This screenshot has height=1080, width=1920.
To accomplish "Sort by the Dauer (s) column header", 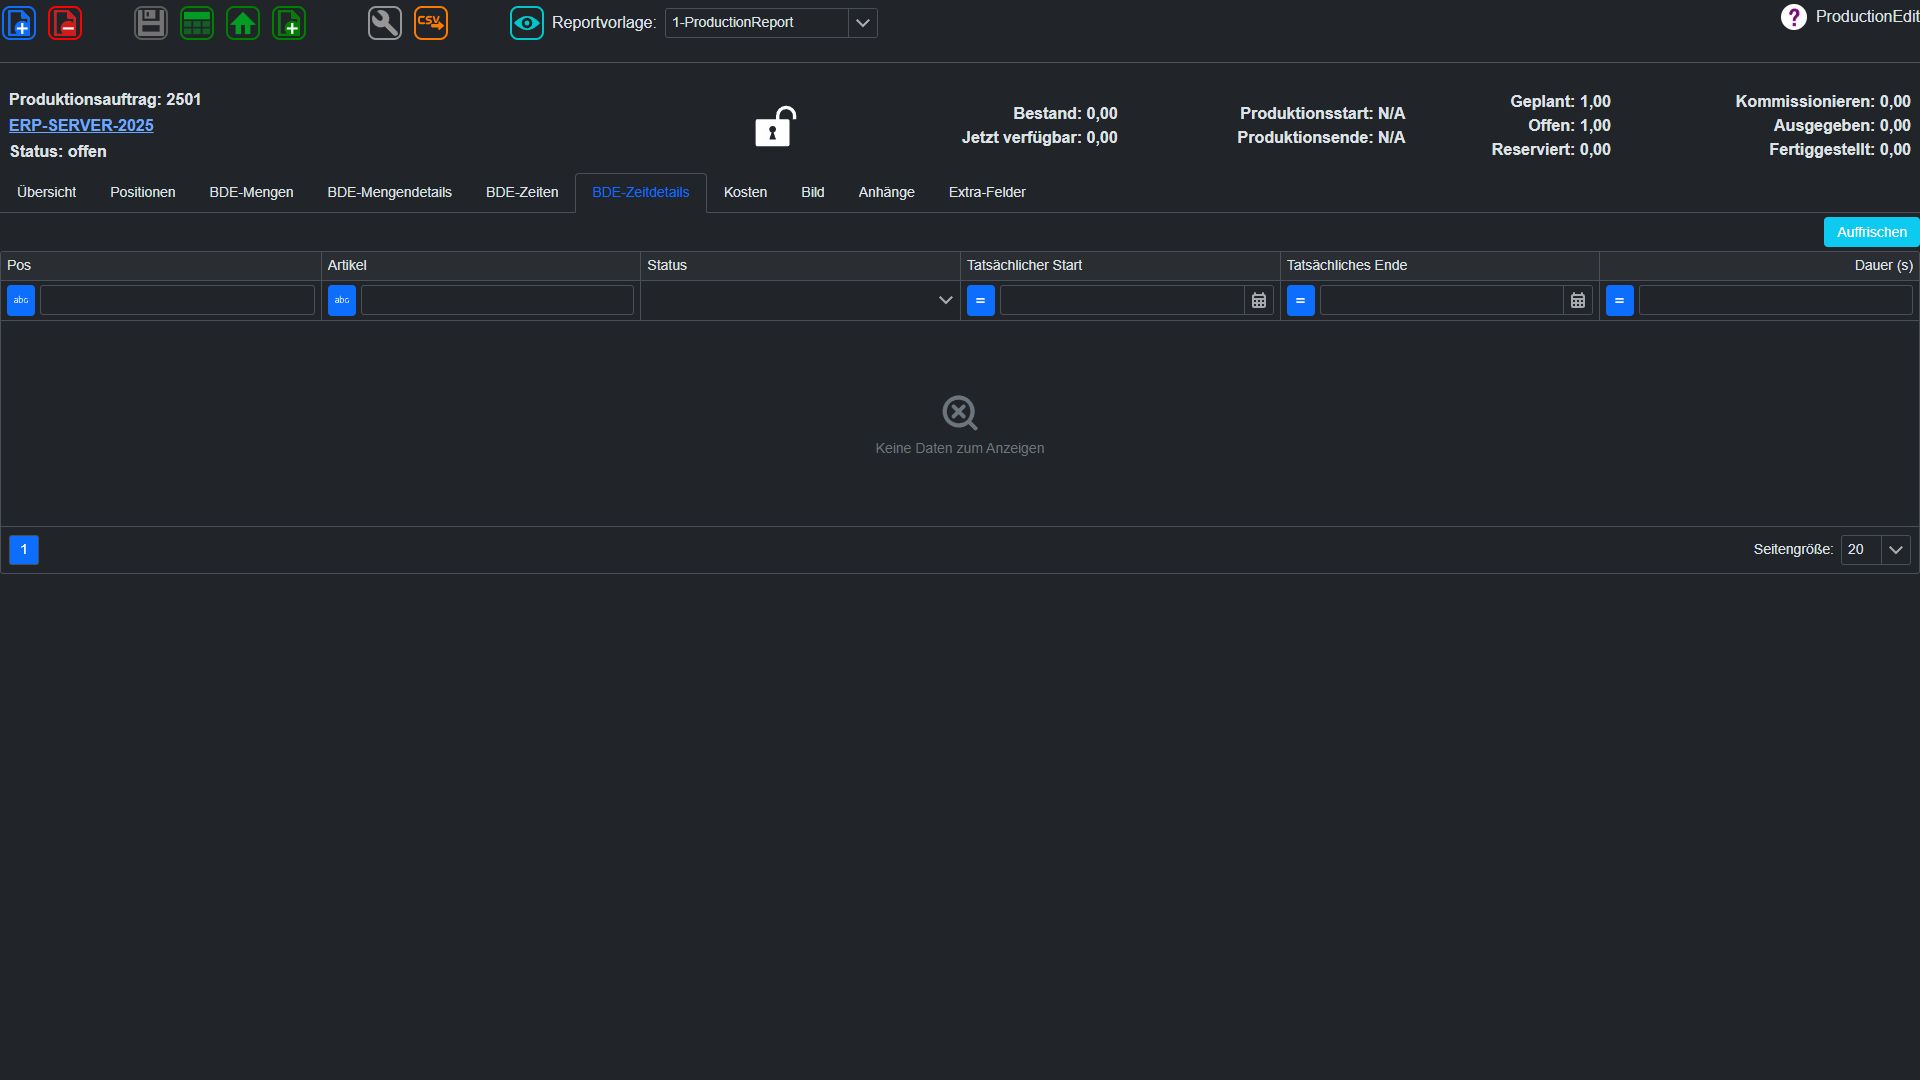I will click(x=1759, y=265).
